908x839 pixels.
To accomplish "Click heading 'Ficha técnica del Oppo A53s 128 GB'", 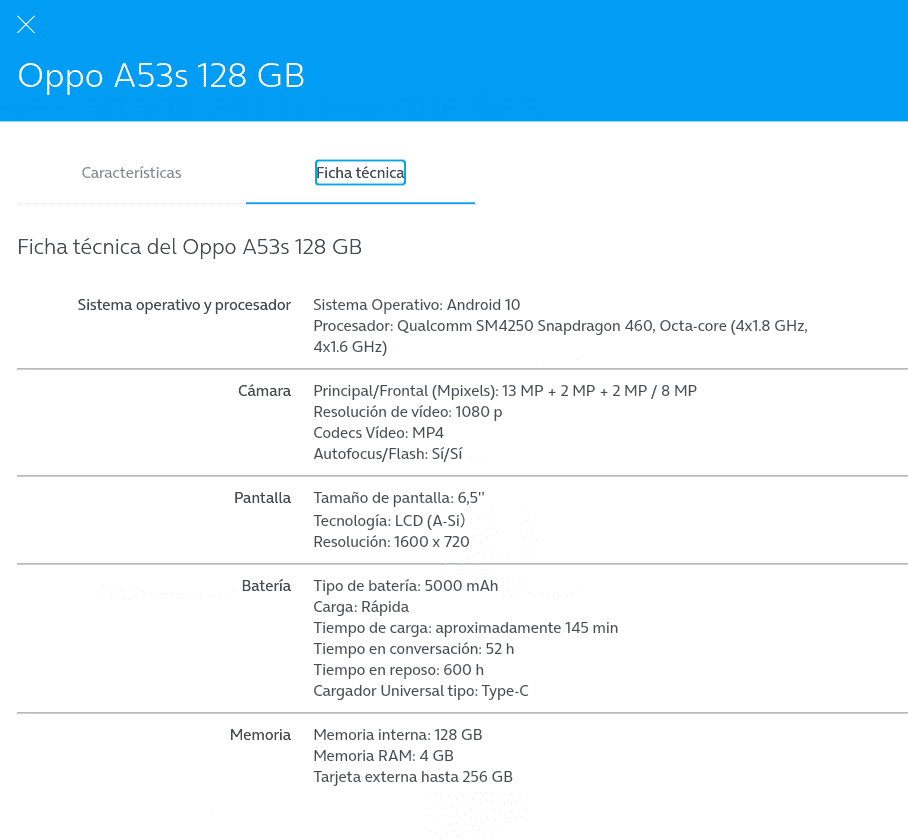I will (189, 247).
